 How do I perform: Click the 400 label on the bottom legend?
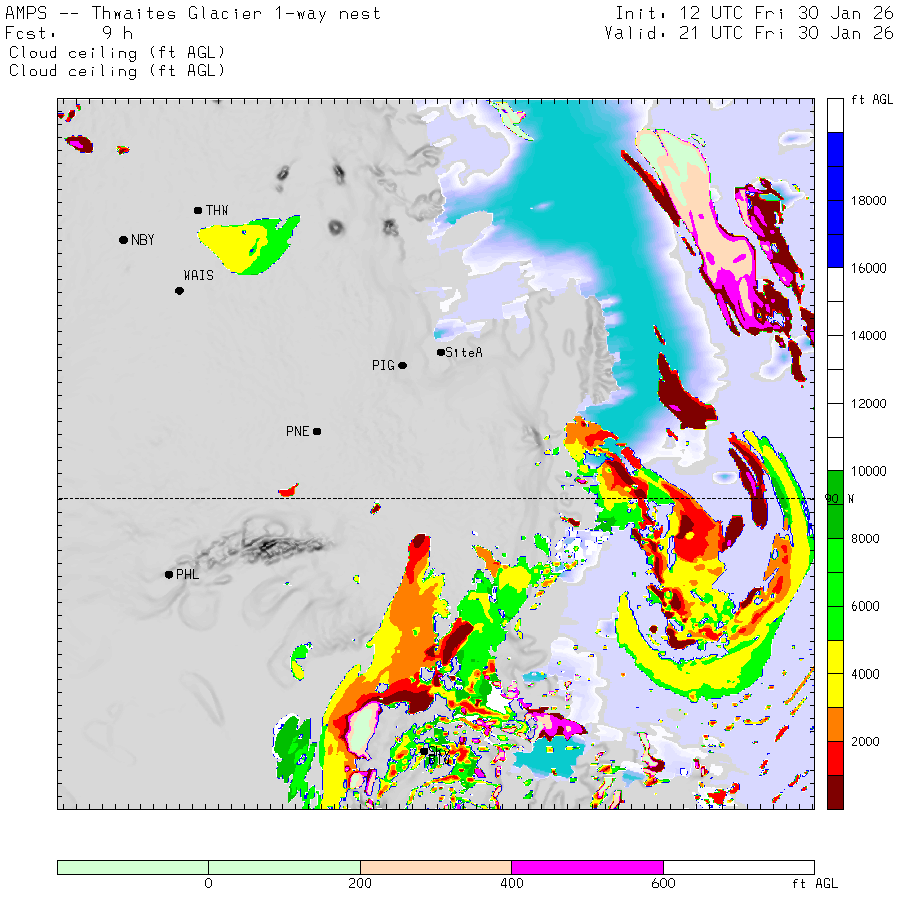click(511, 883)
